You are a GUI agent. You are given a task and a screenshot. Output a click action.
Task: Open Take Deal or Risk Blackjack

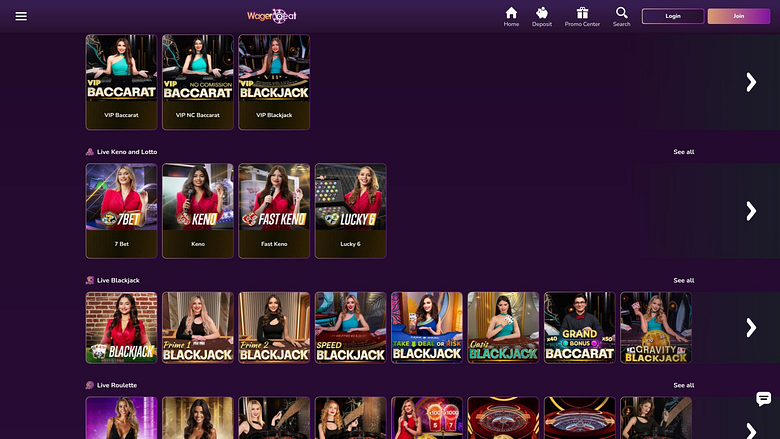click(427, 328)
